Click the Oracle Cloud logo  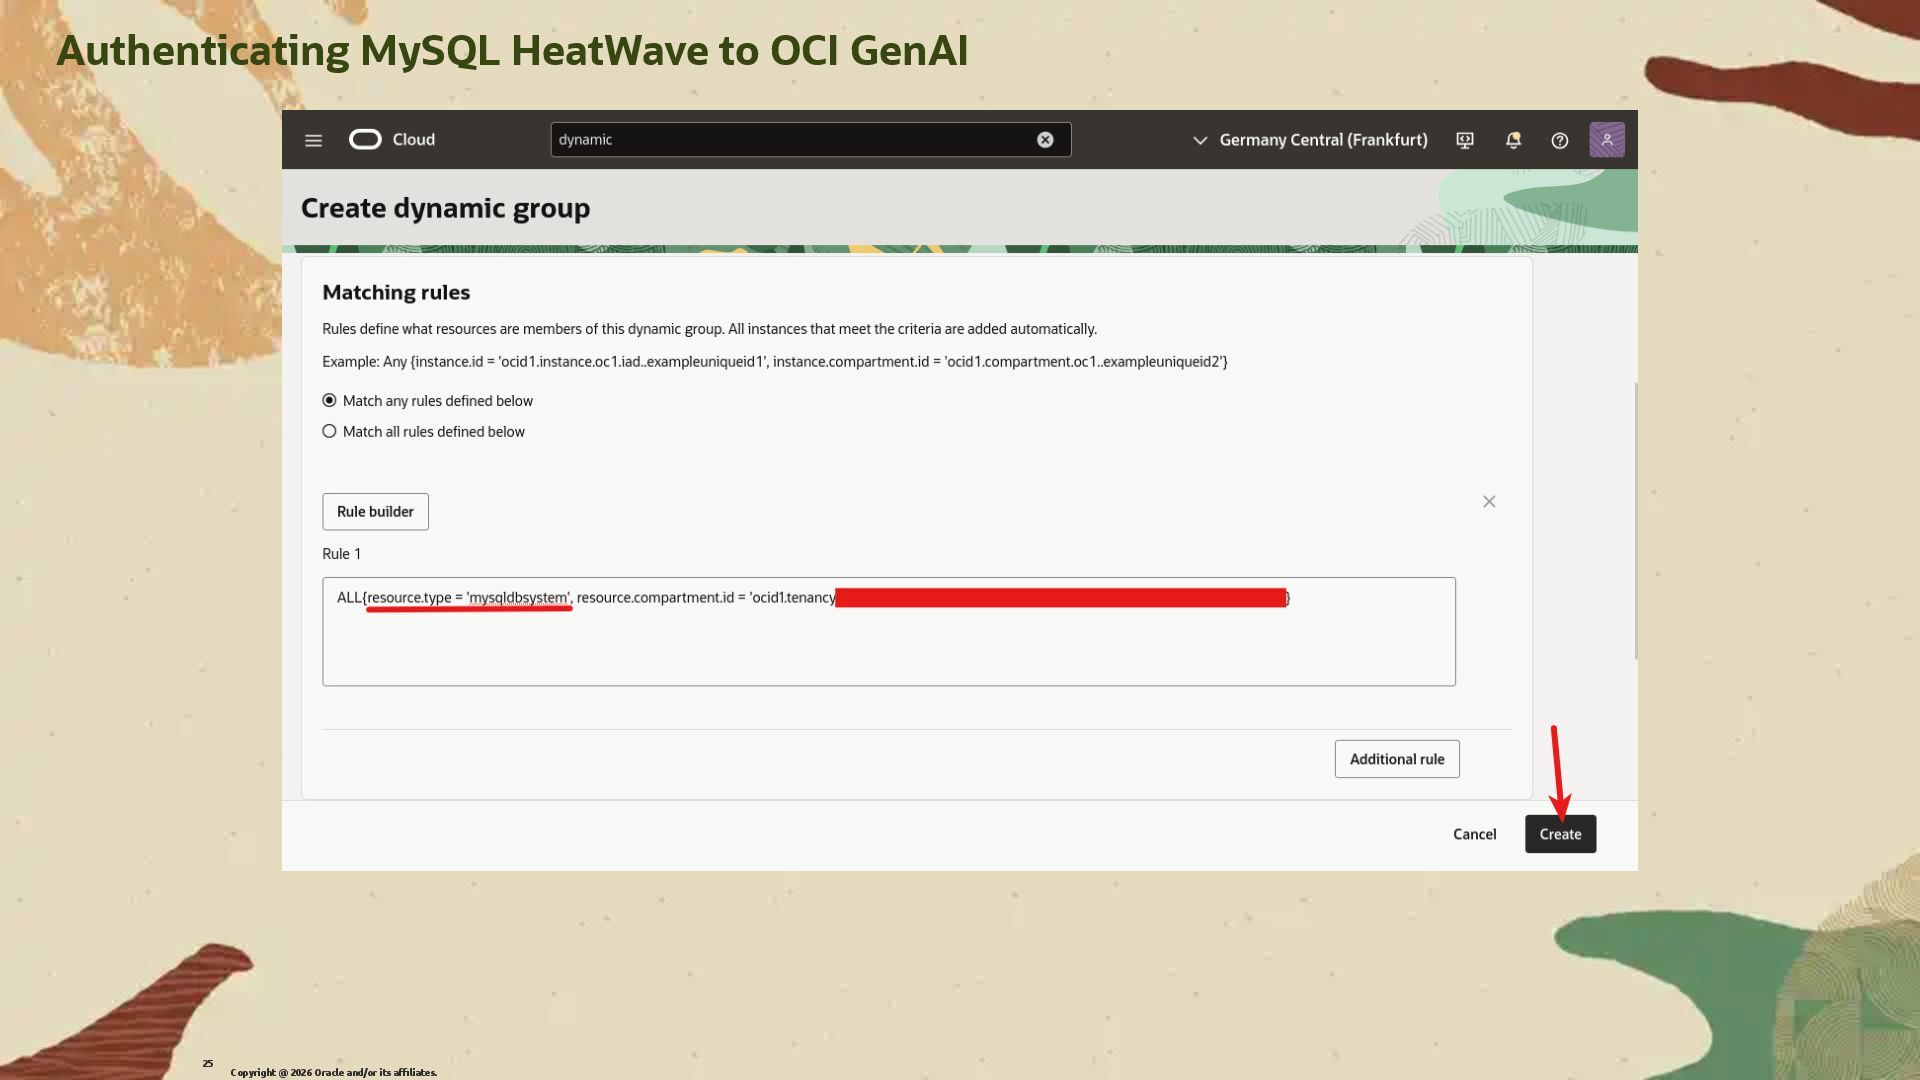pos(365,139)
